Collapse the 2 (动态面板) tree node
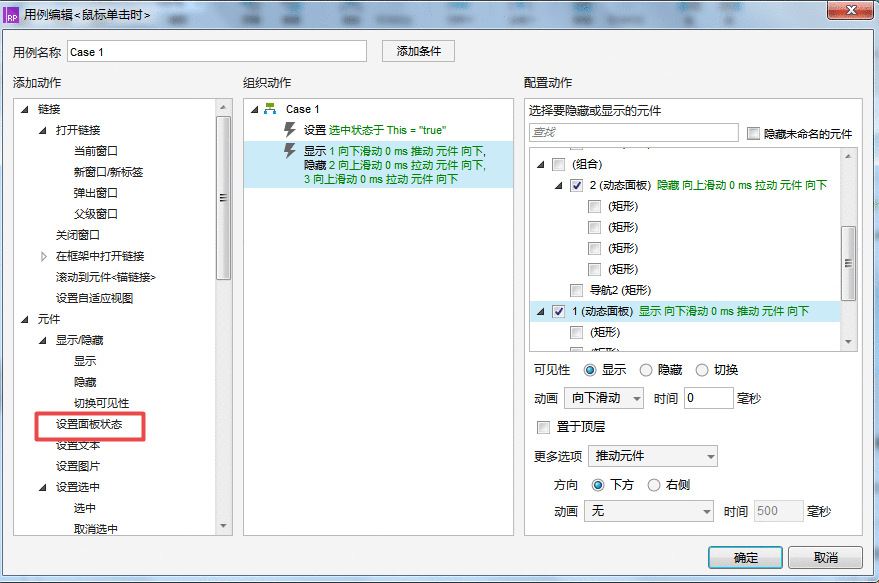 pyautogui.click(x=558, y=186)
